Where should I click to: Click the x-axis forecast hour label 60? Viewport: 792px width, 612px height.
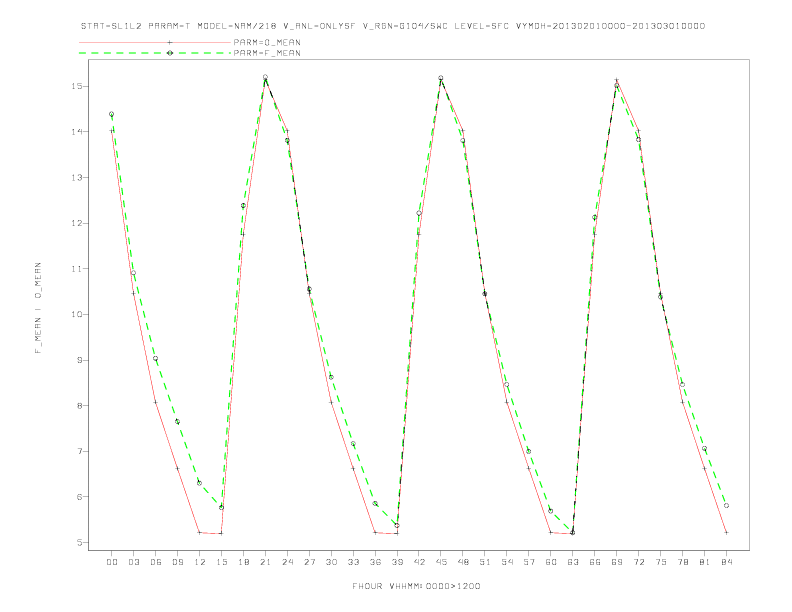551,562
